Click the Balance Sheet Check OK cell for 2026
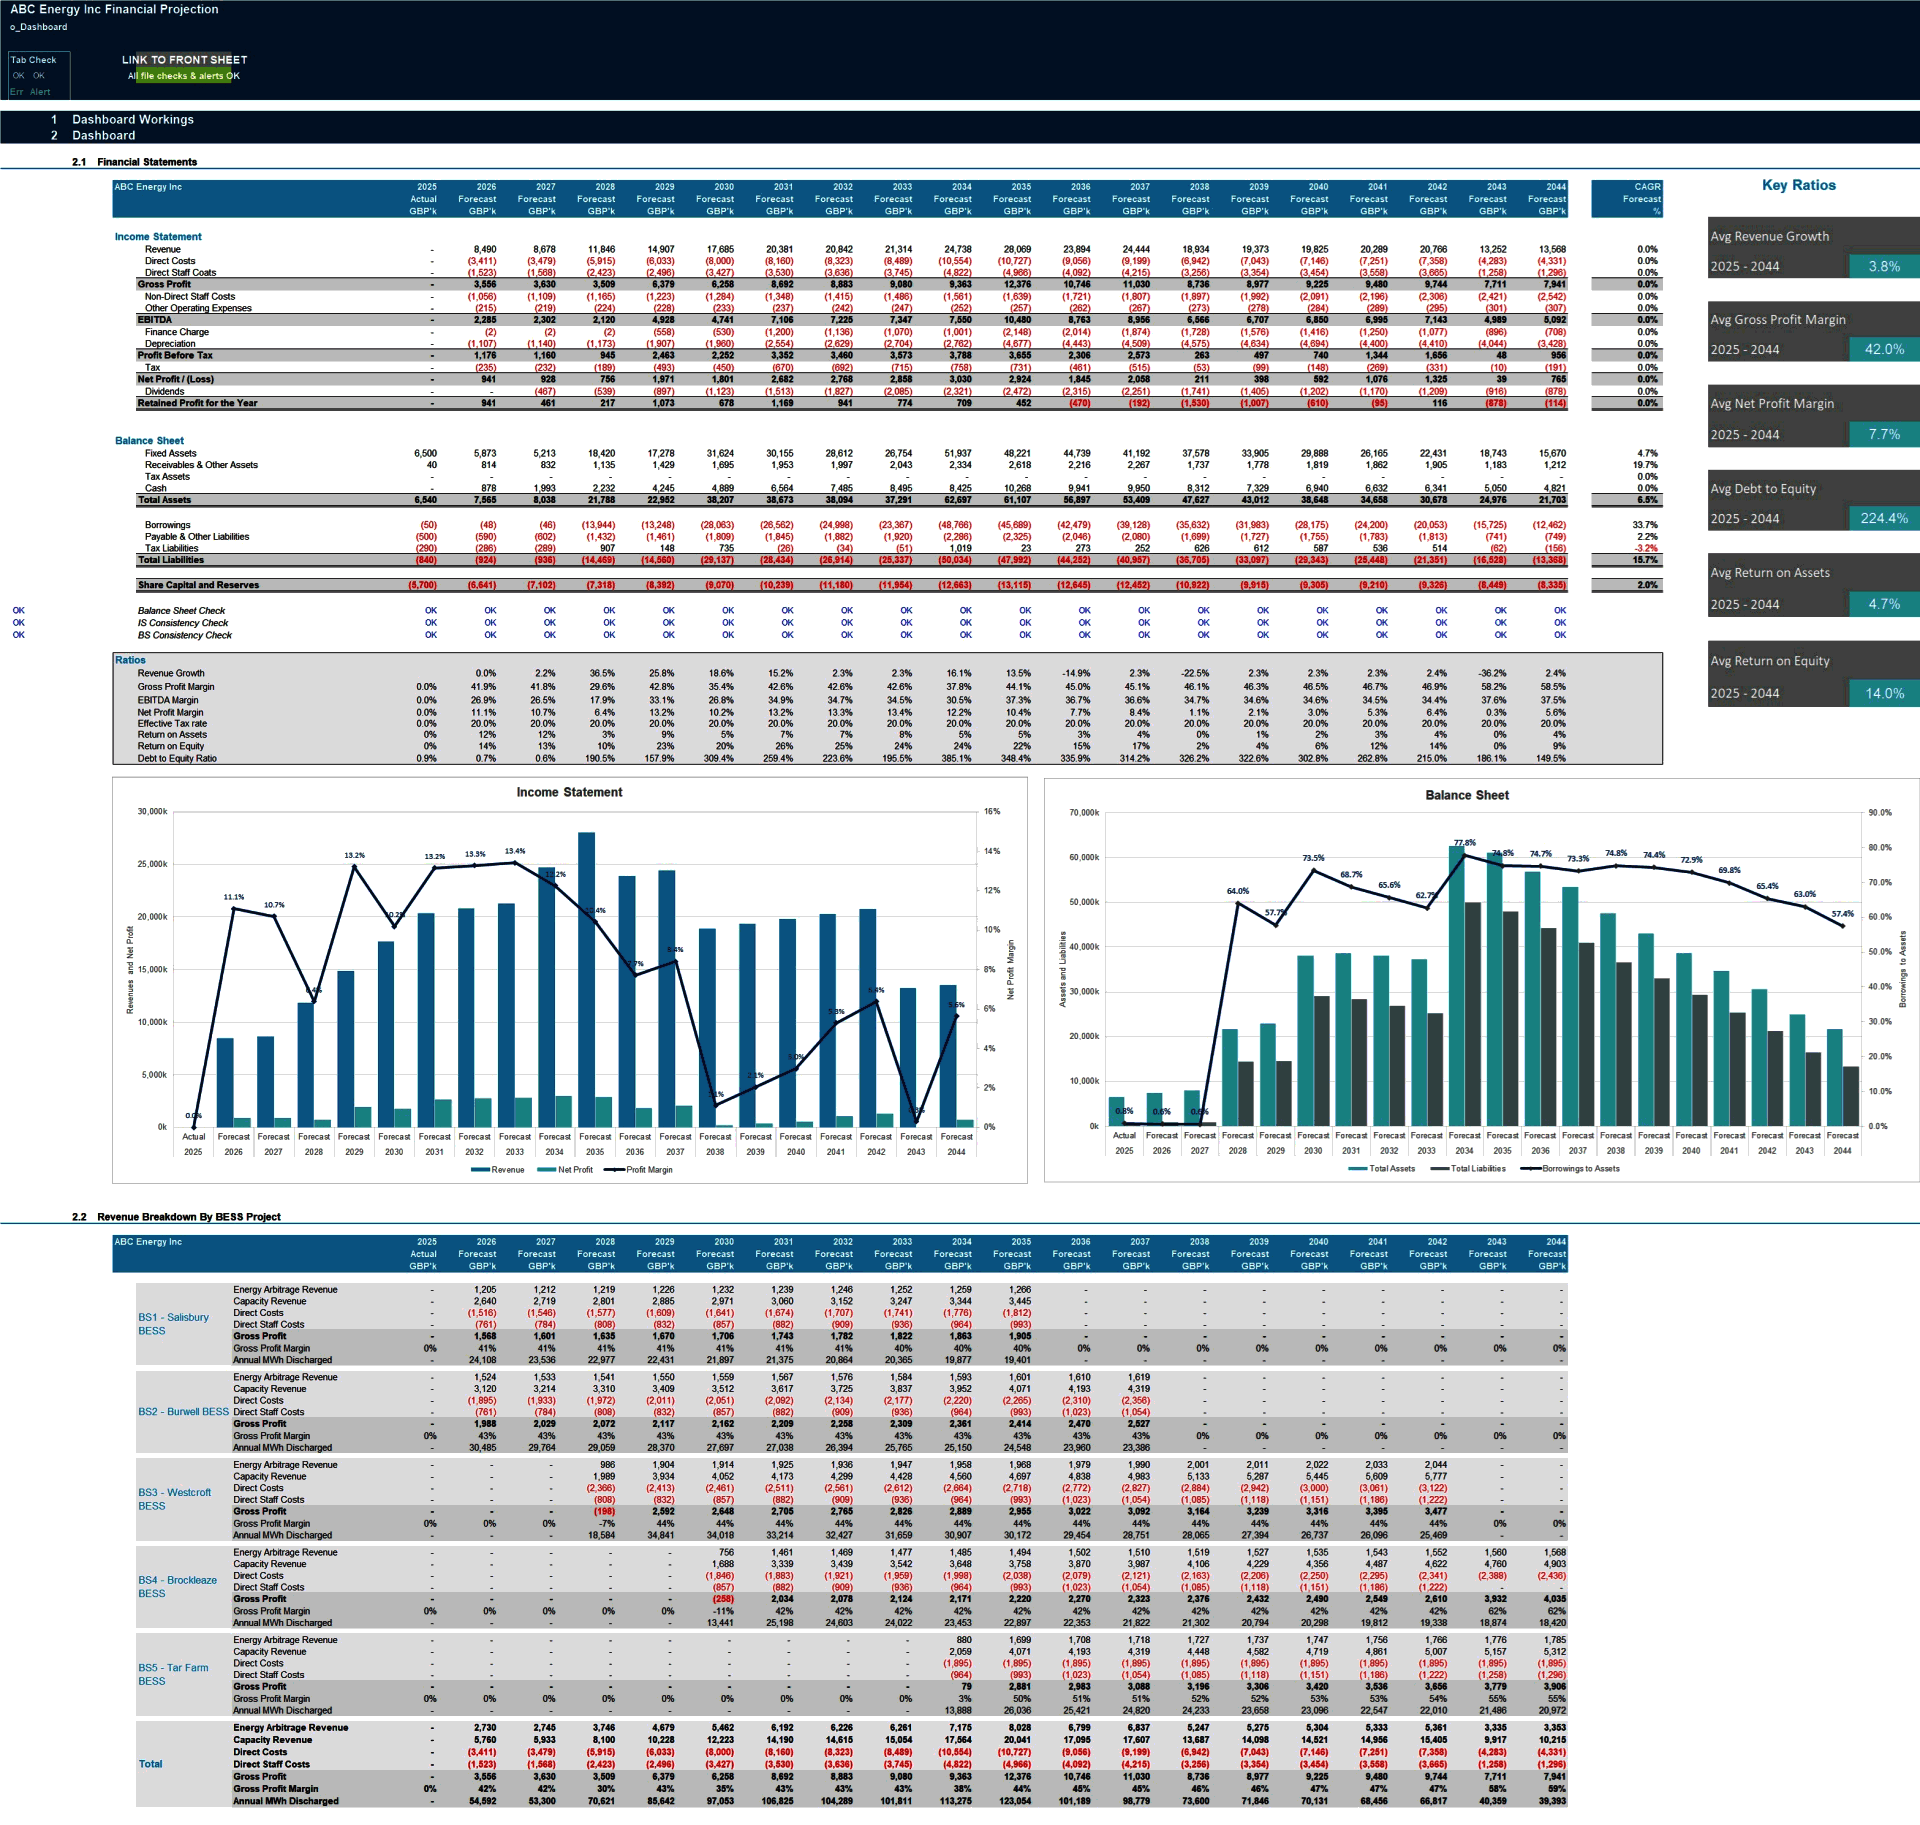 (x=488, y=609)
